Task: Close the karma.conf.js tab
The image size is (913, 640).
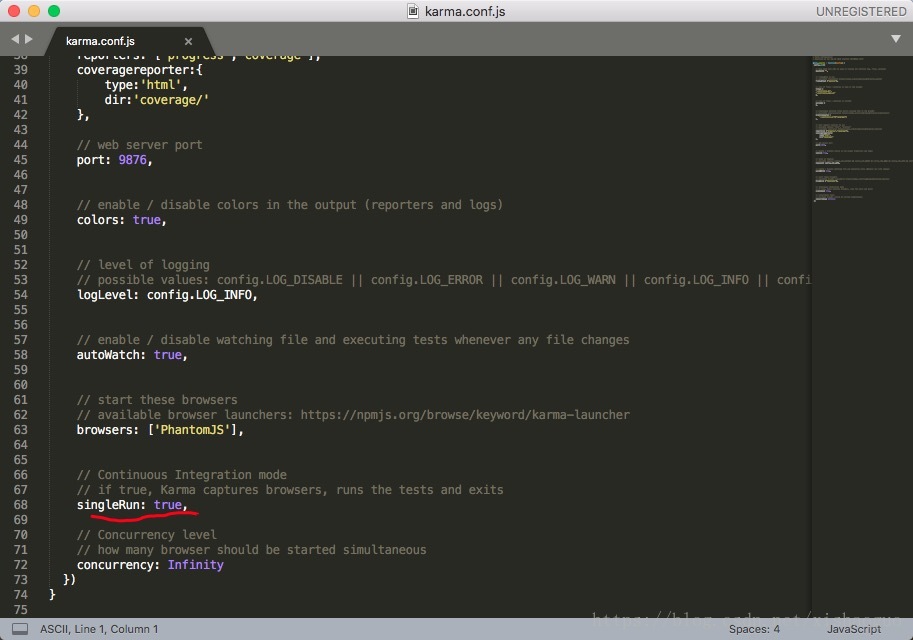Action: pyautogui.click(x=188, y=41)
